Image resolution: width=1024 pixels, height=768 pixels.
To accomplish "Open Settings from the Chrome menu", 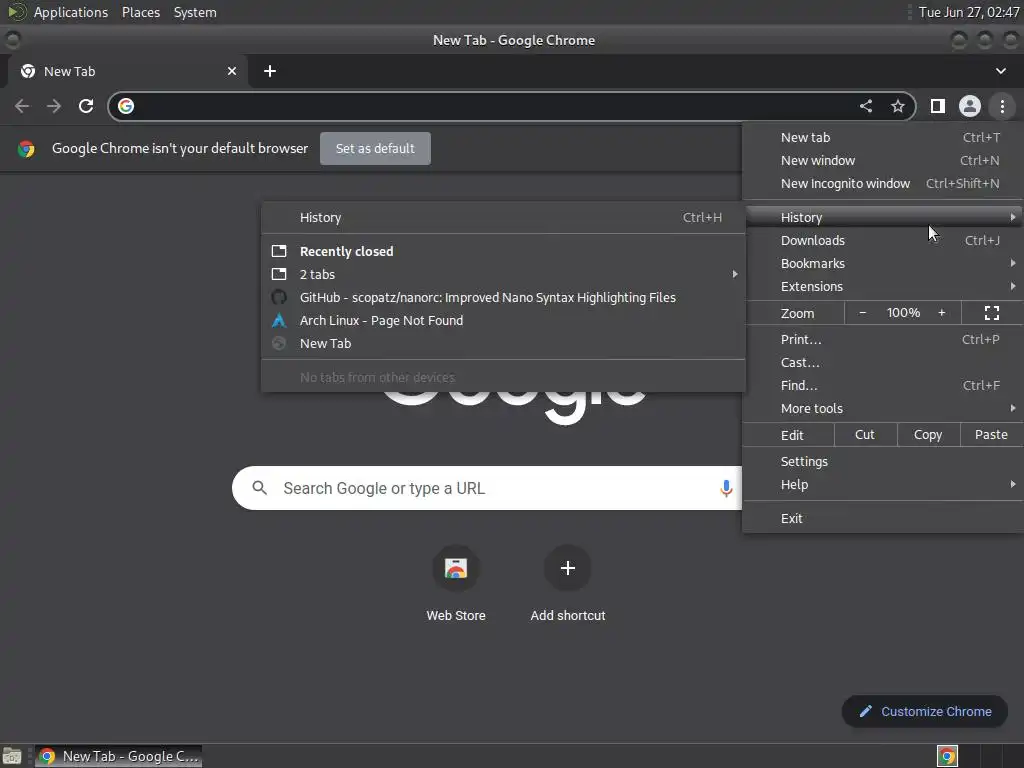I will pyautogui.click(x=883, y=462).
